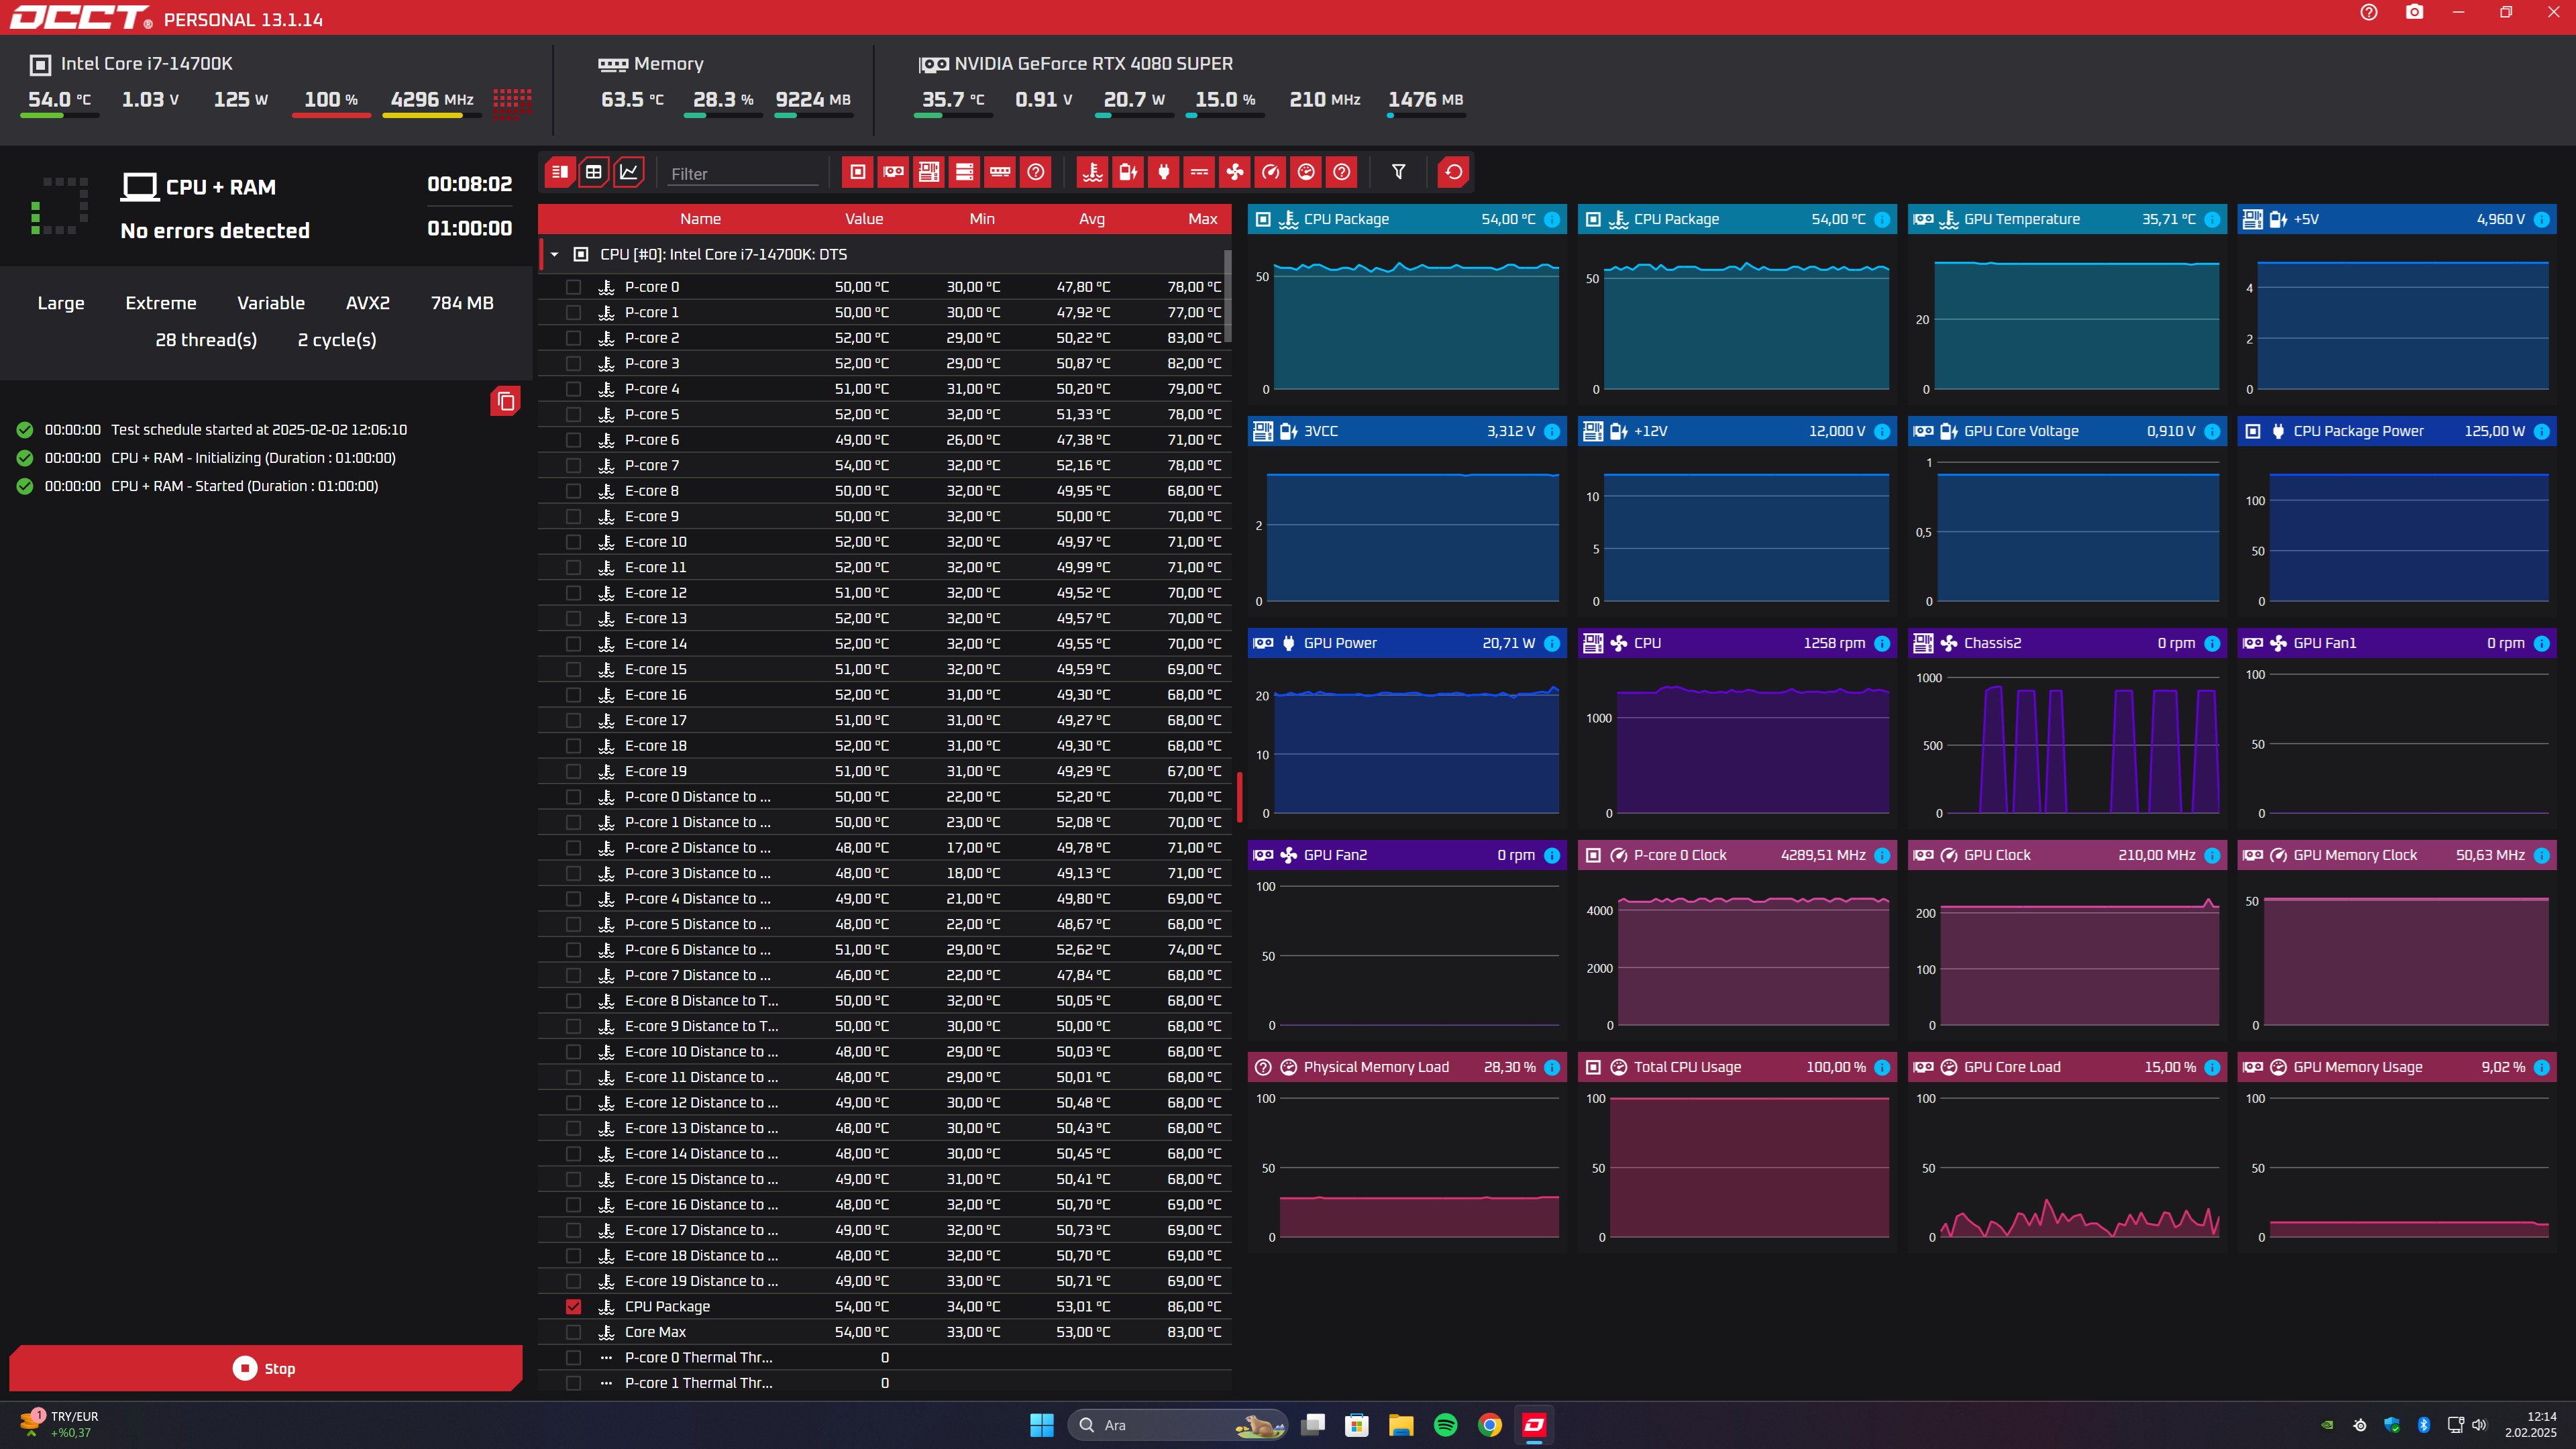Viewport: 2576px width, 1449px height.
Task: Toggle the CPU sensor filter icon
Action: [x=858, y=172]
